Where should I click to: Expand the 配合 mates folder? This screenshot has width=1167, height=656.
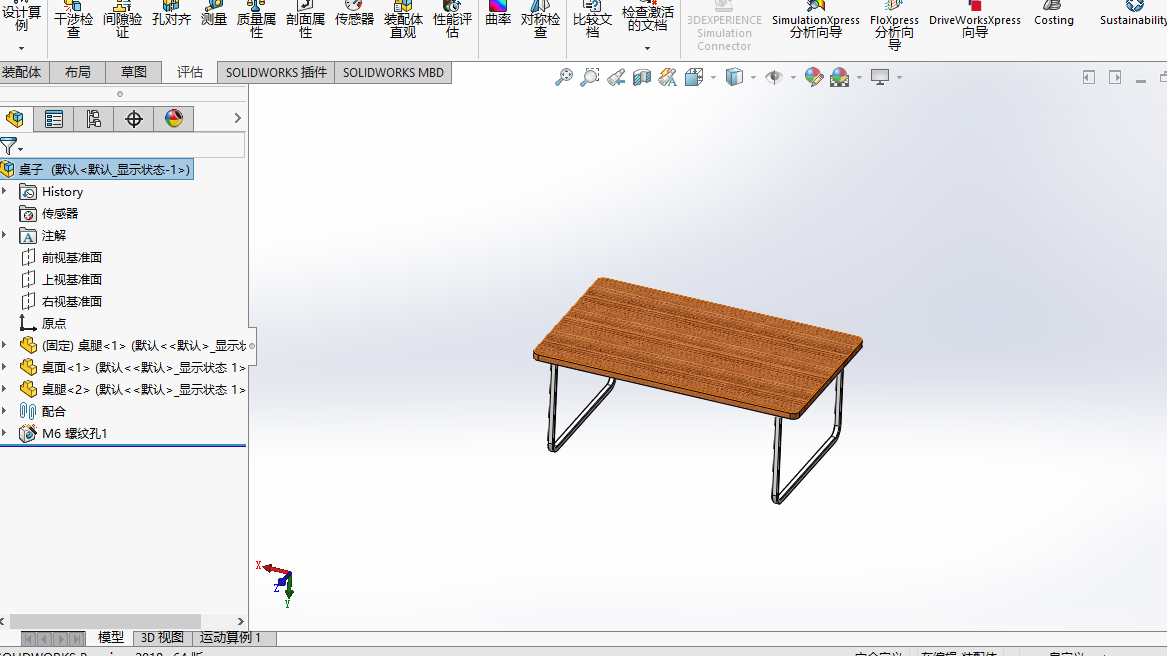point(5,411)
